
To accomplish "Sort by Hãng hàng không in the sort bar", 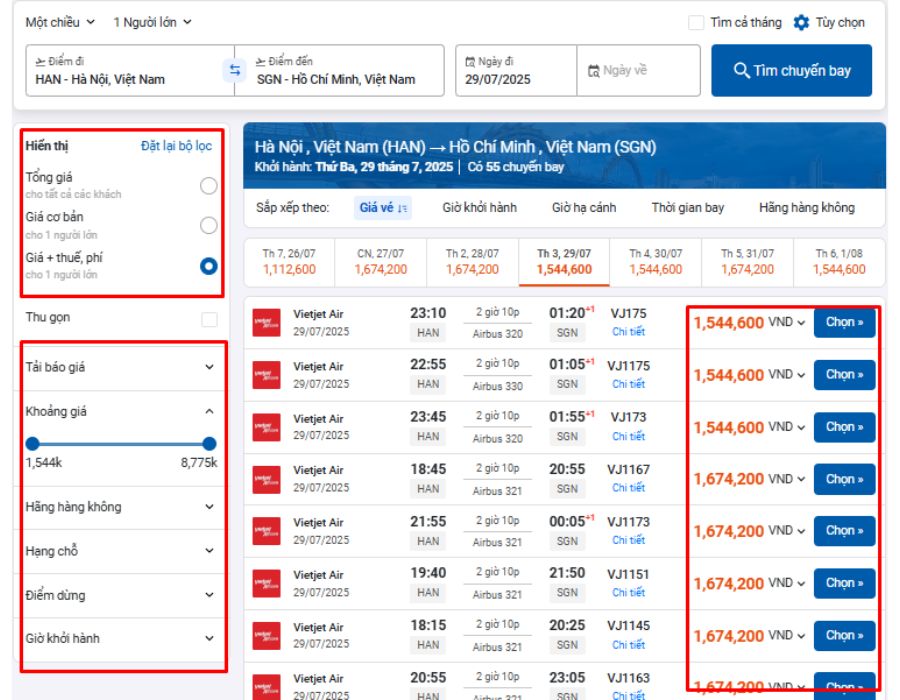I will (x=806, y=208).
